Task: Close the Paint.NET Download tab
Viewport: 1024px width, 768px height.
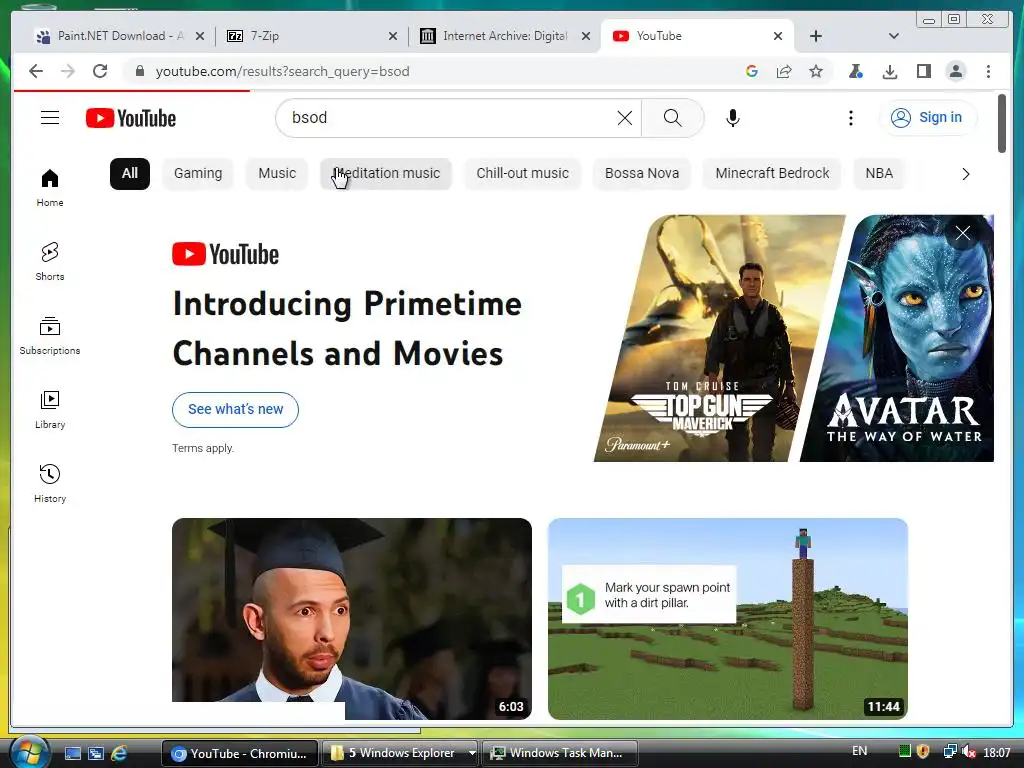Action: click(x=200, y=36)
